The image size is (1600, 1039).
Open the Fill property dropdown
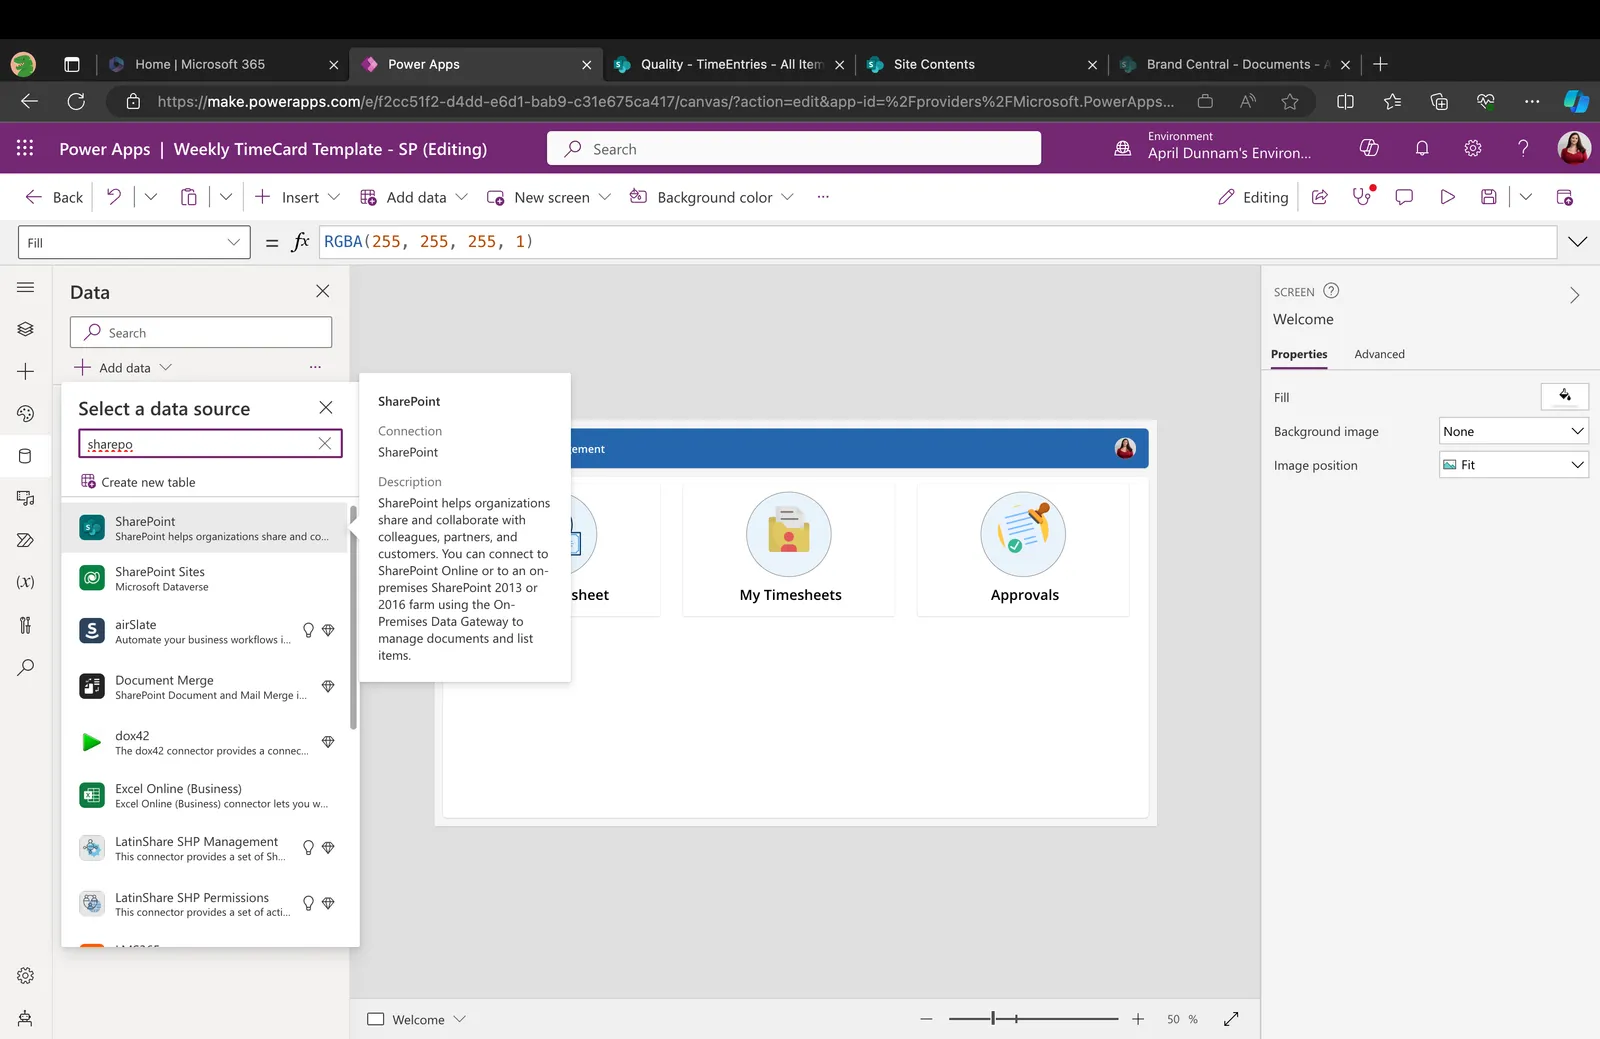[134, 242]
